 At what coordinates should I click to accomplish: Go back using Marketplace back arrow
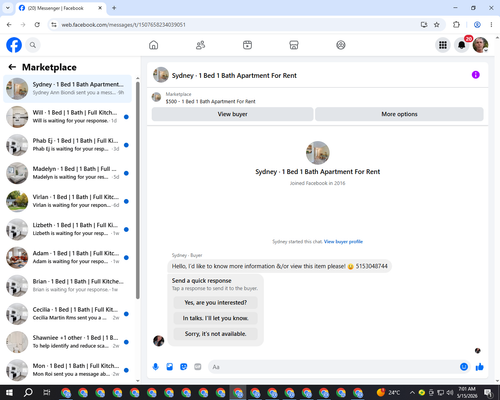coord(12,67)
